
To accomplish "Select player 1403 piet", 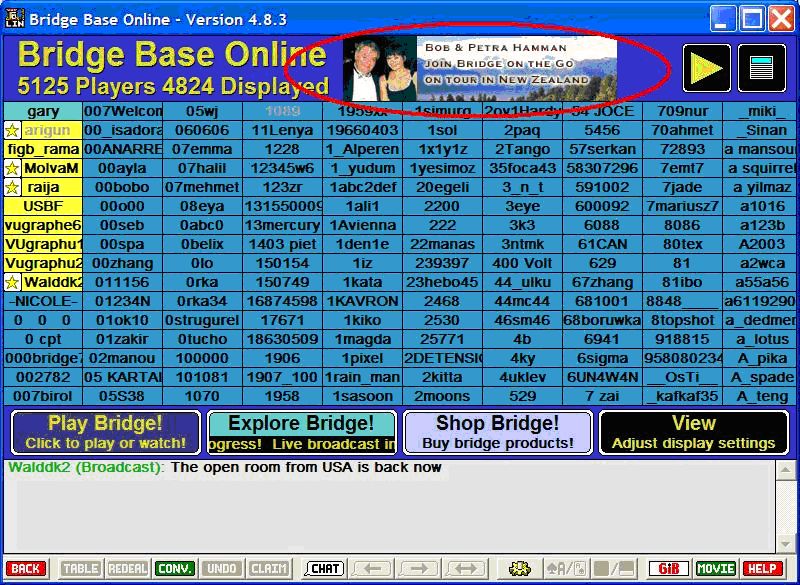I will pyautogui.click(x=283, y=245).
